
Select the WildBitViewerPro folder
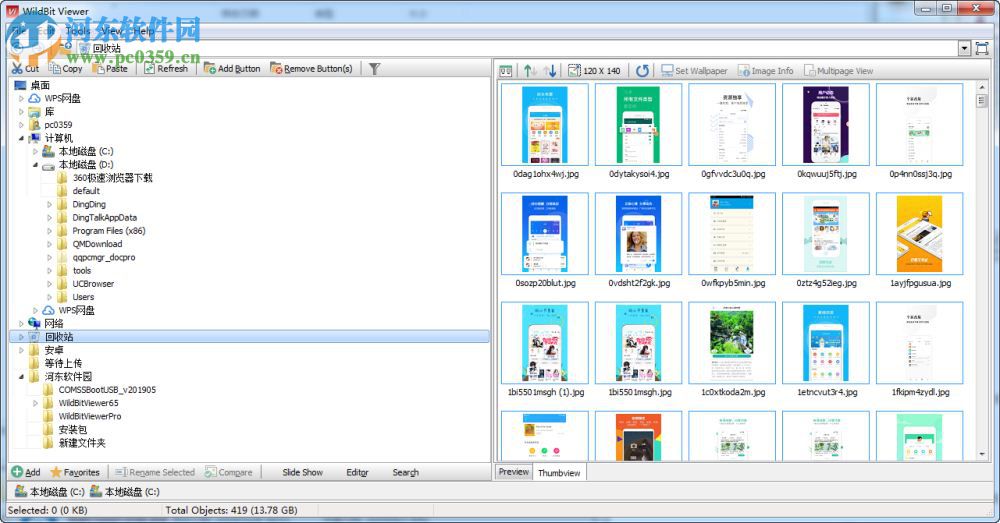coord(90,416)
